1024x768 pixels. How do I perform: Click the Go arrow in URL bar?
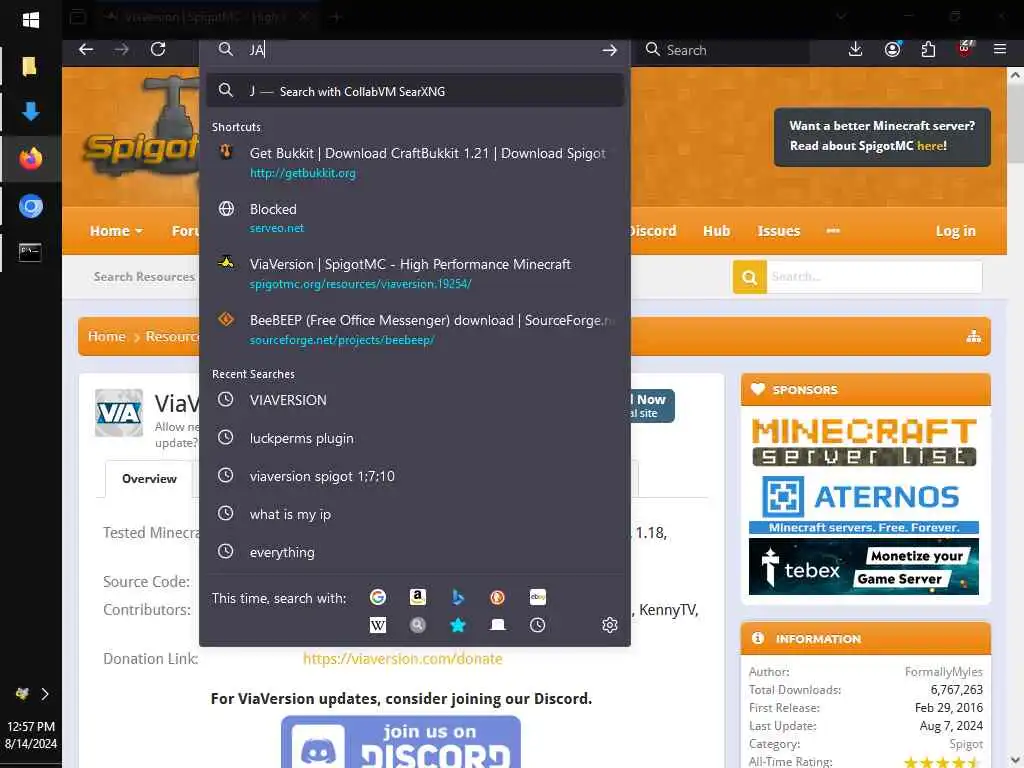(x=609, y=50)
